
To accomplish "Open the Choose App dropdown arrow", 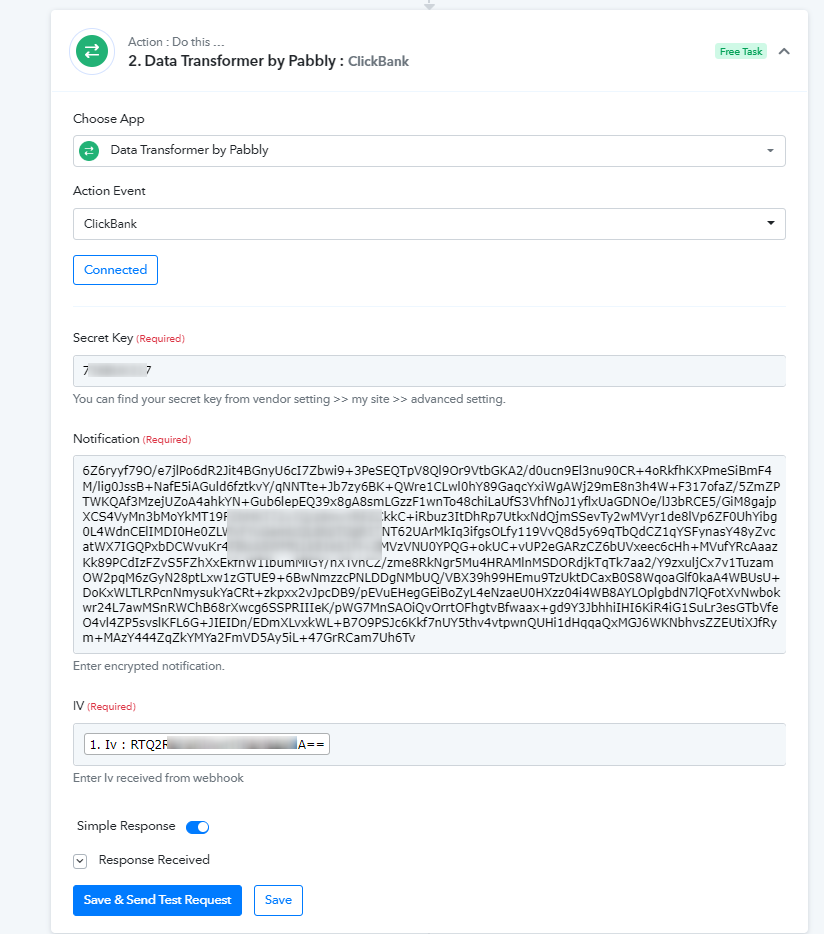I will [x=770, y=151].
